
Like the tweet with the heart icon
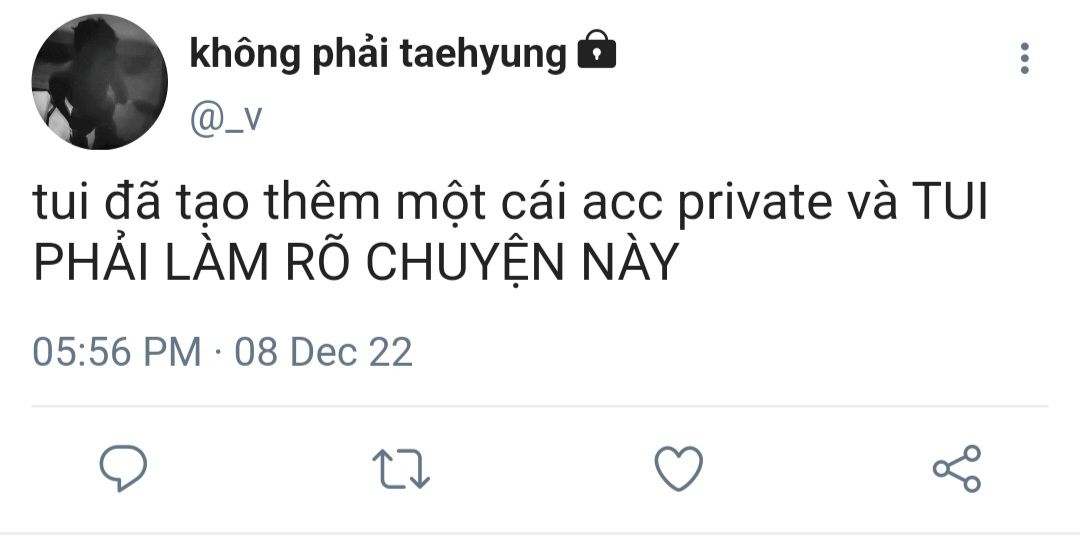point(678,469)
